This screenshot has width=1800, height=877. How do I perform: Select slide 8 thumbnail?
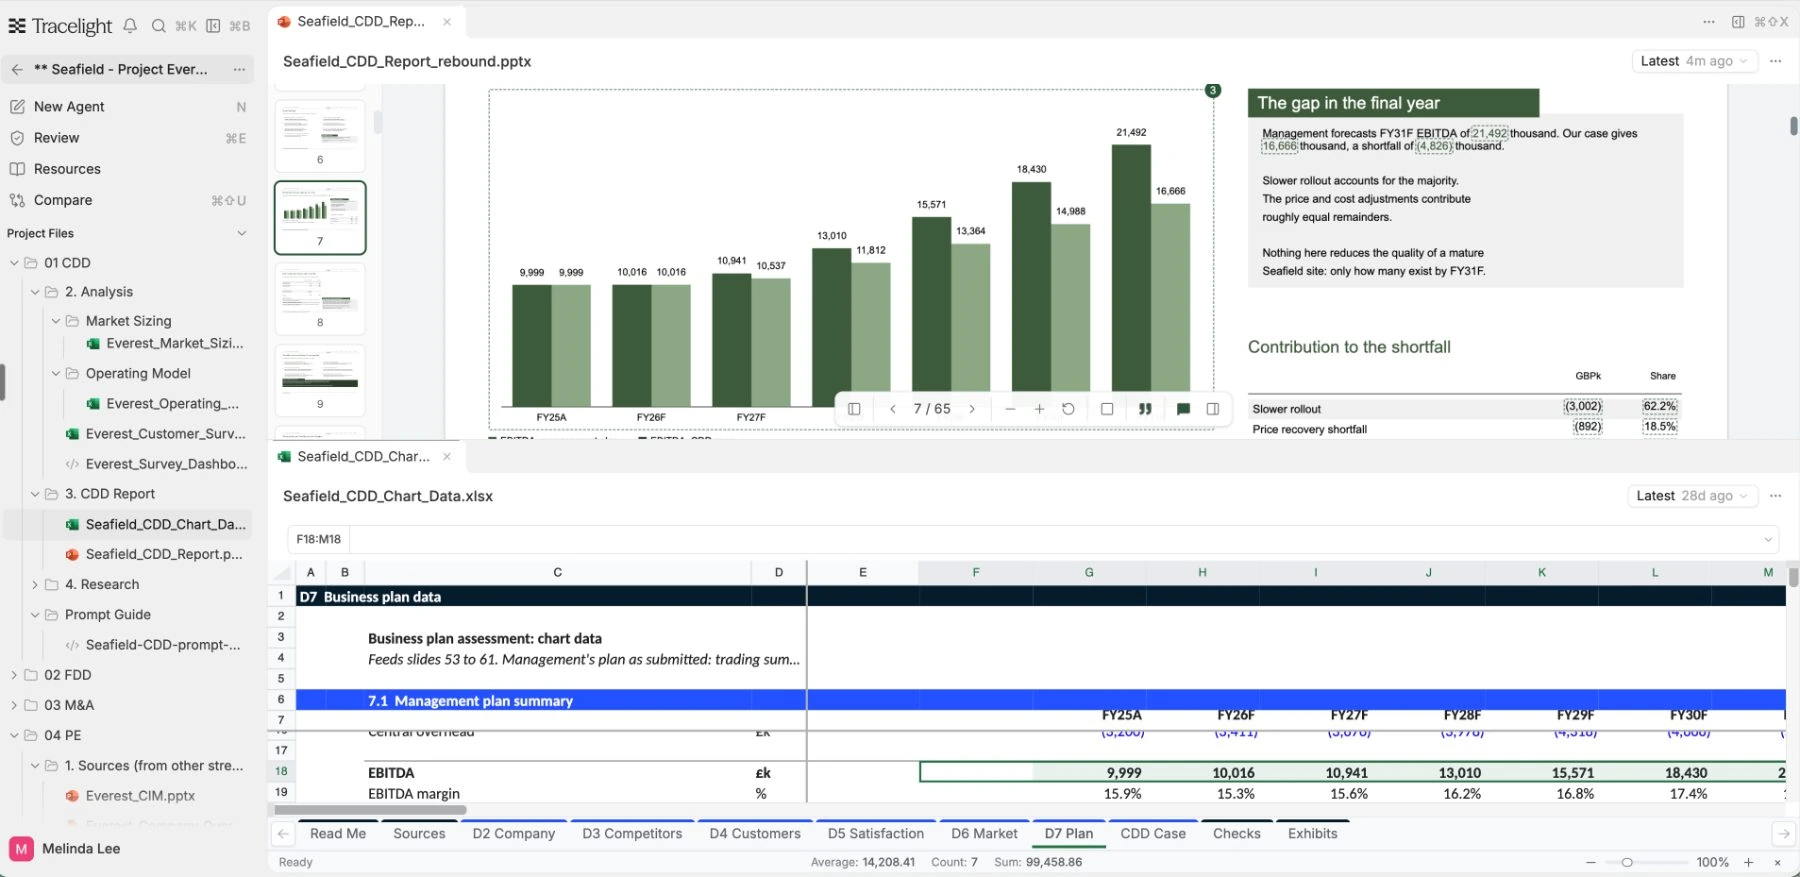(320, 298)
